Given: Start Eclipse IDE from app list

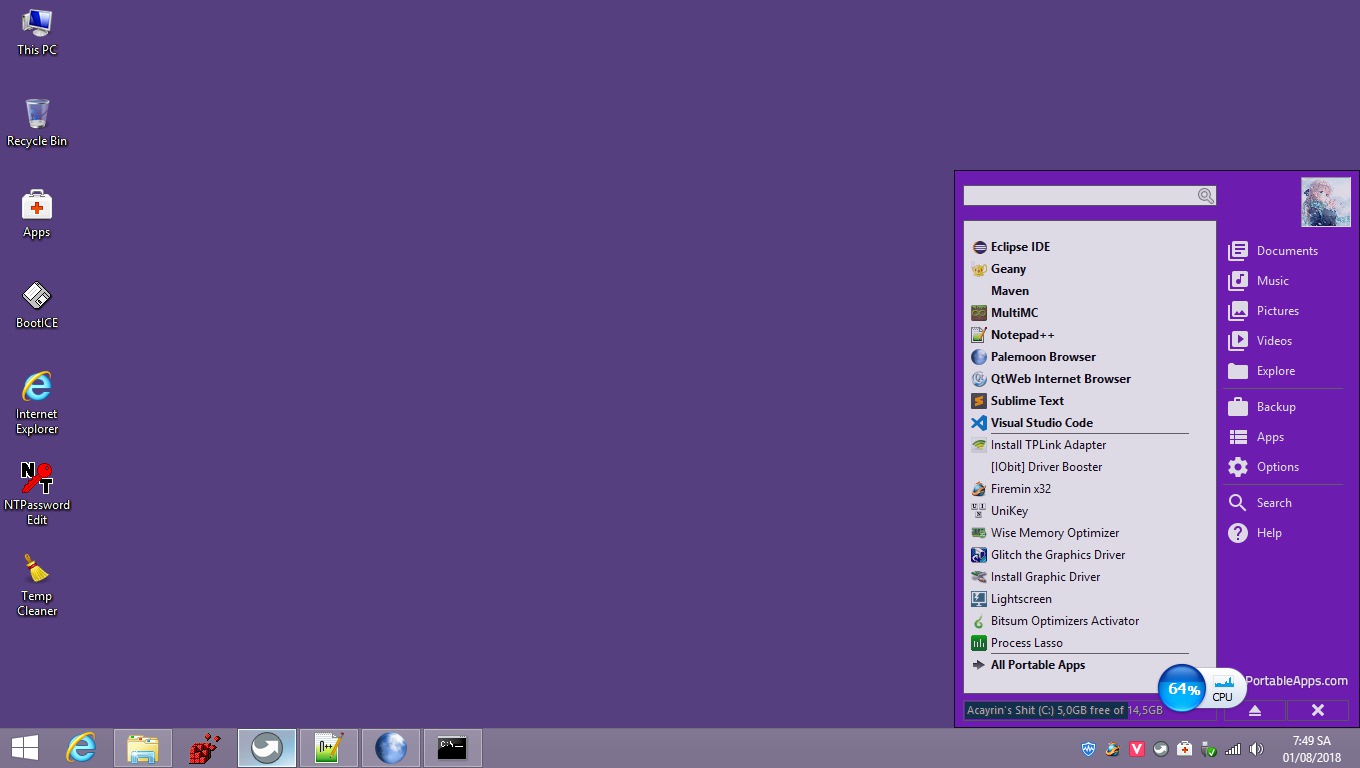Looking at the screenshot, I should (1019, 247).
